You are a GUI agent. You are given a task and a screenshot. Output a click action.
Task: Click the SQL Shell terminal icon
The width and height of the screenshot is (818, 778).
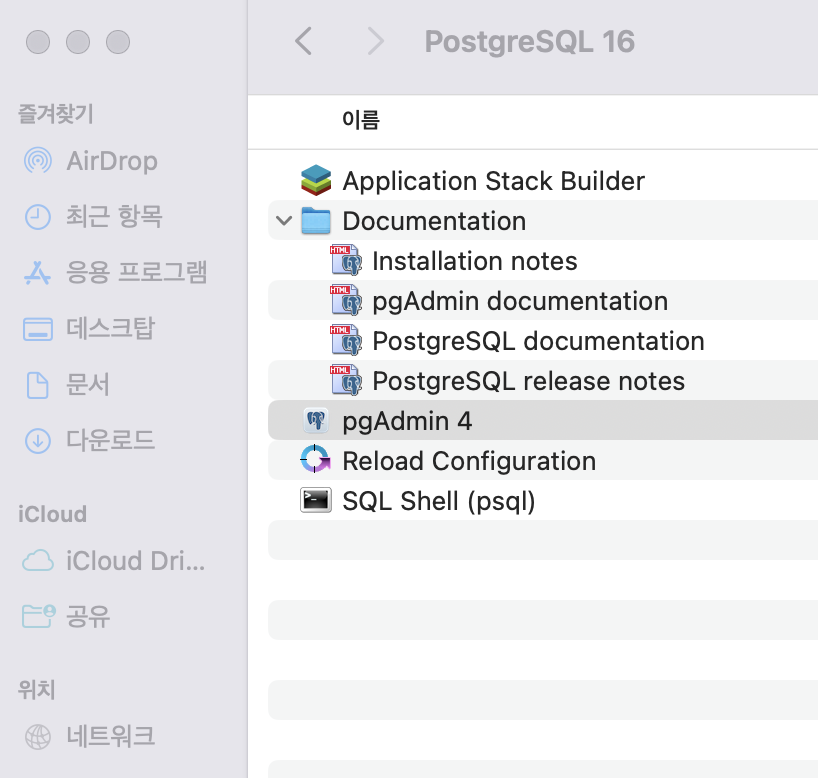[316, 500]
